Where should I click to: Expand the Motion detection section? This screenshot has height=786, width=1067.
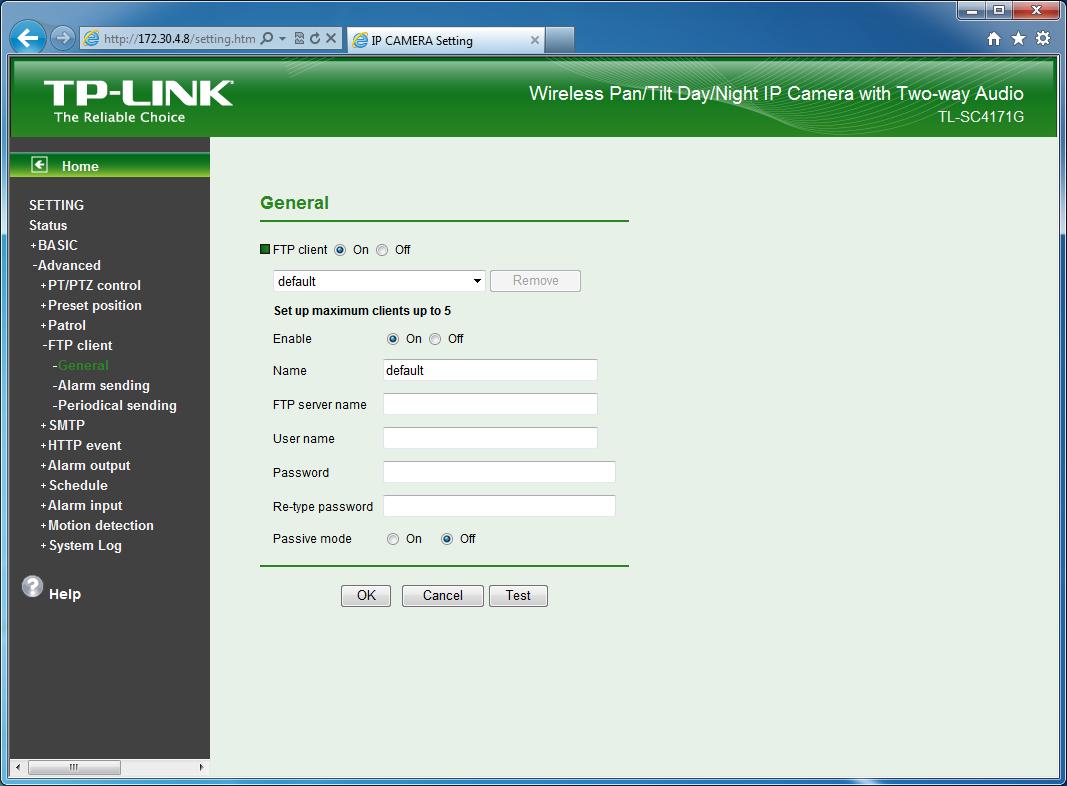point(97,525)
